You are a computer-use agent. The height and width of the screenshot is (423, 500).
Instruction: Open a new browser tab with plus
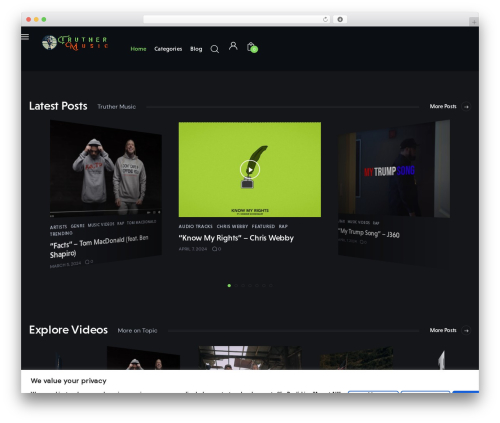pyautogui.click(x=474, y=22)
